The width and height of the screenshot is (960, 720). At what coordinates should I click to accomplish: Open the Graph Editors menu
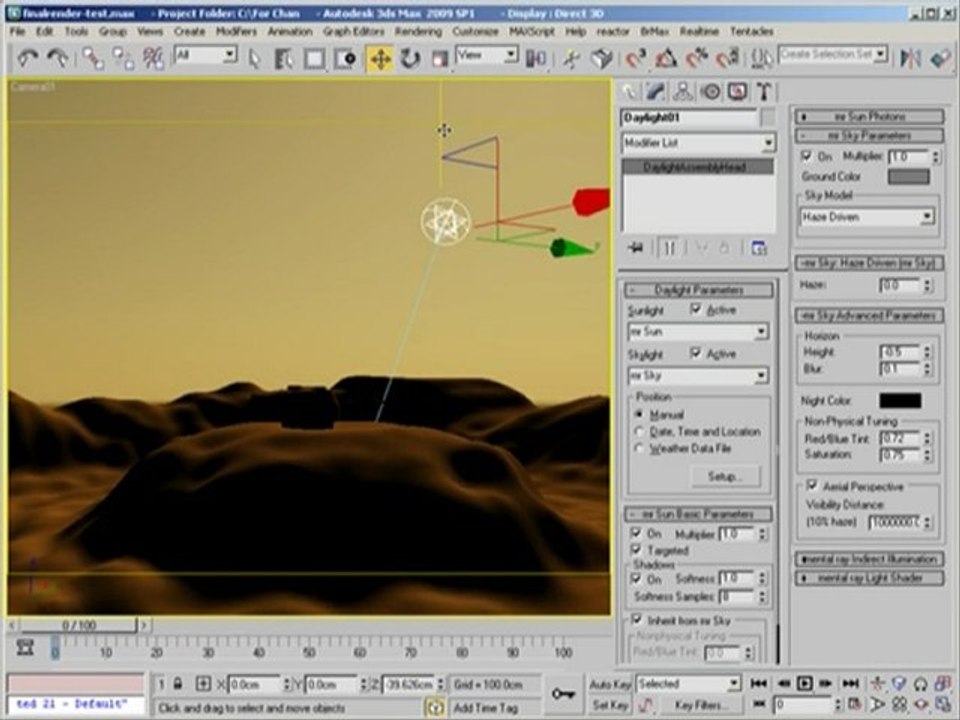click(353, 31)
